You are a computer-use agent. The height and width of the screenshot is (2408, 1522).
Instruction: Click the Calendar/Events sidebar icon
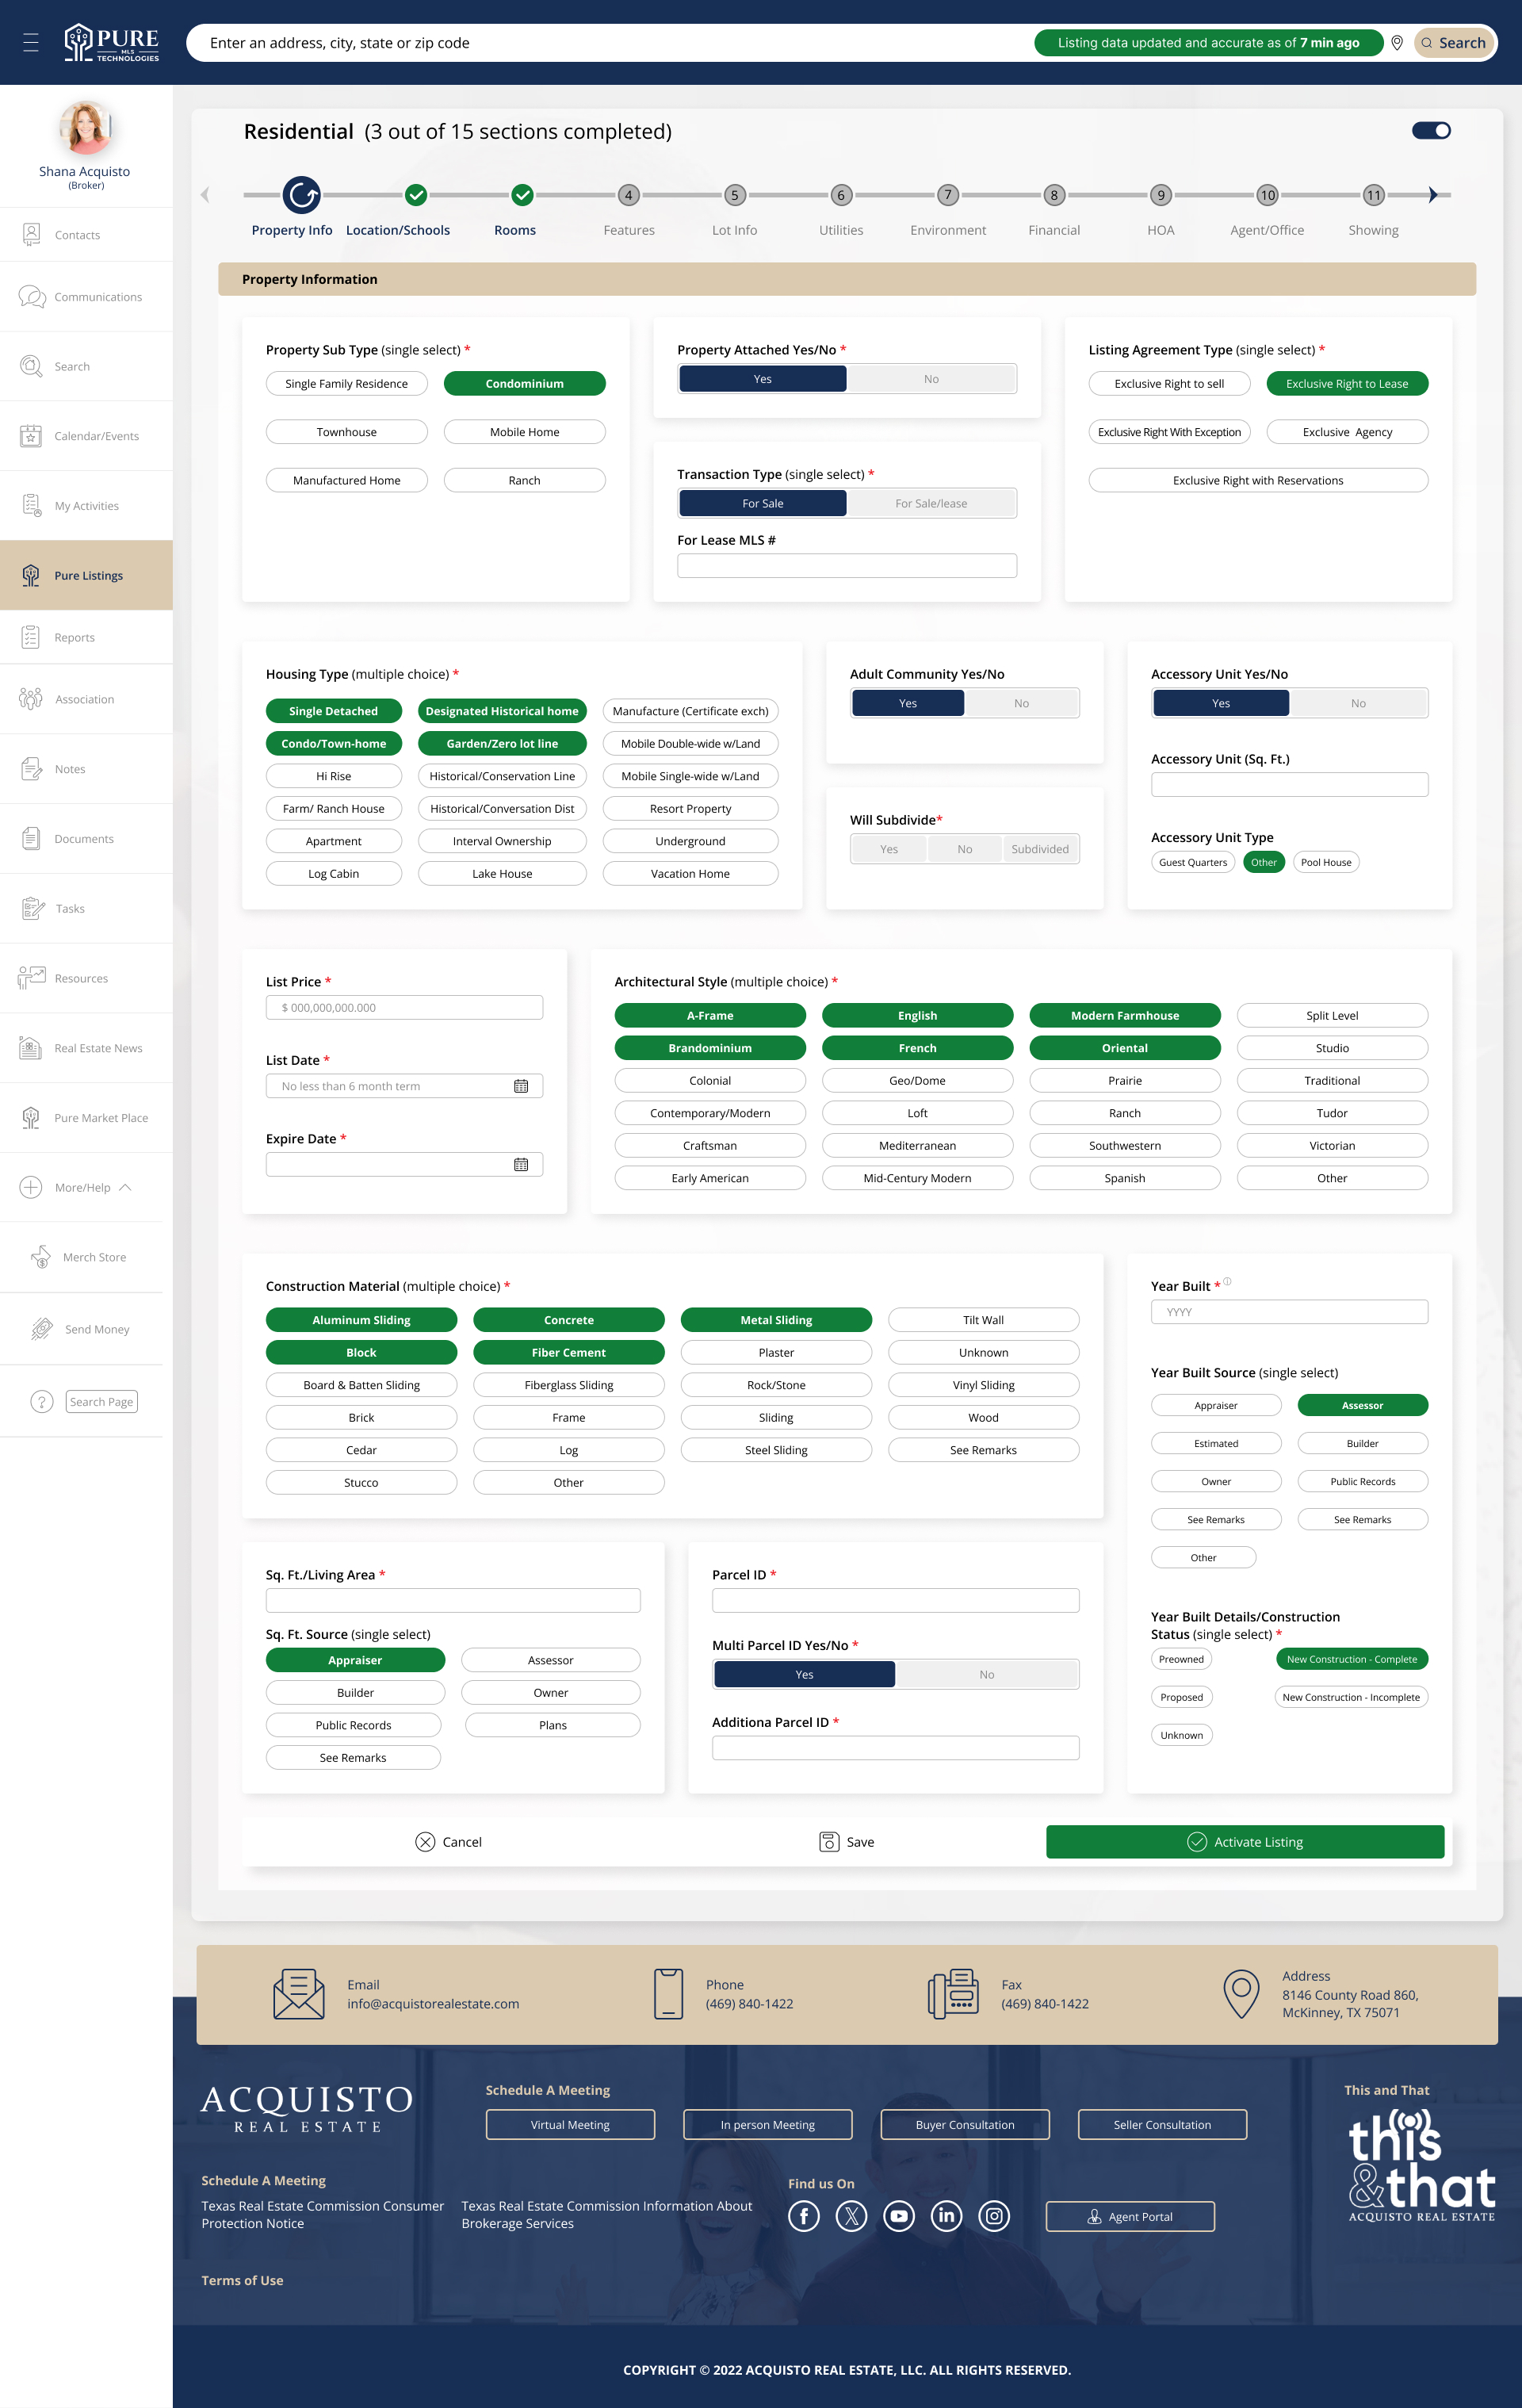31,436
